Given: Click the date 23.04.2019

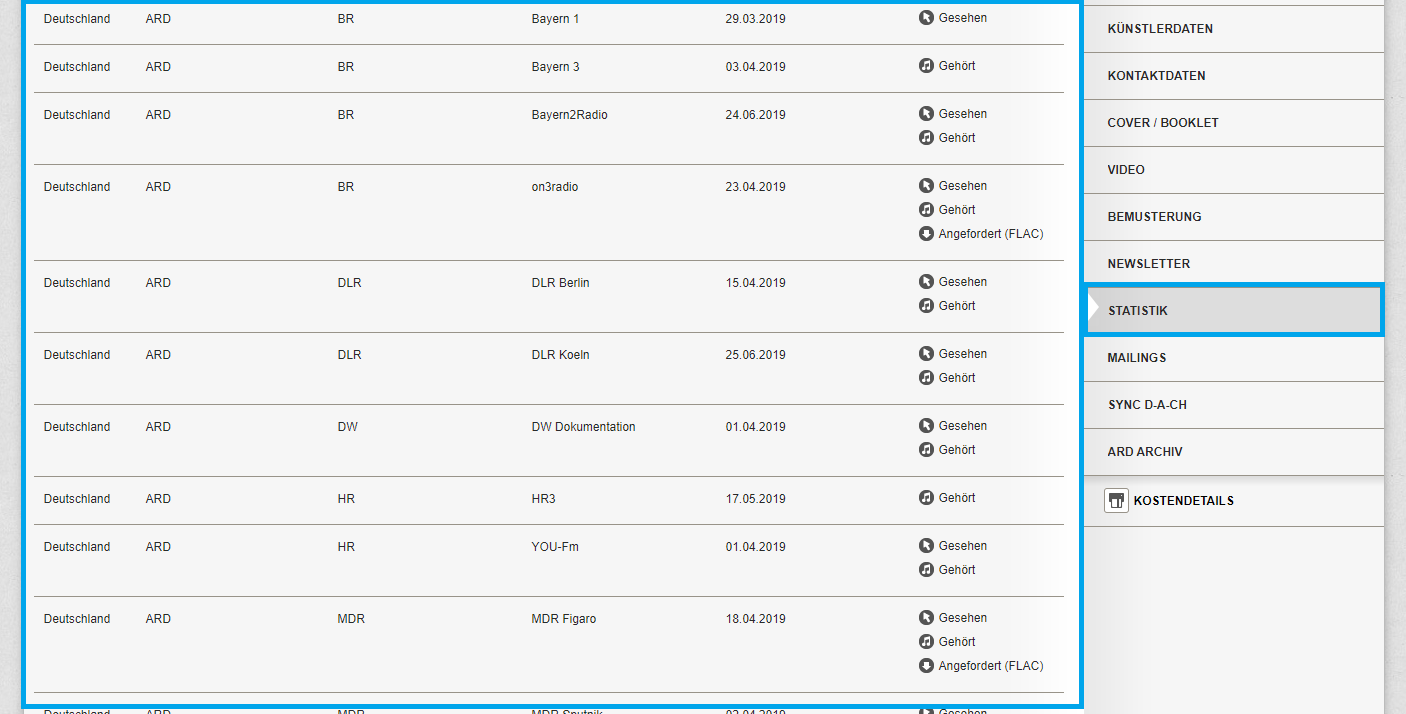Looking at the screenshot, I should click(755, 187).
